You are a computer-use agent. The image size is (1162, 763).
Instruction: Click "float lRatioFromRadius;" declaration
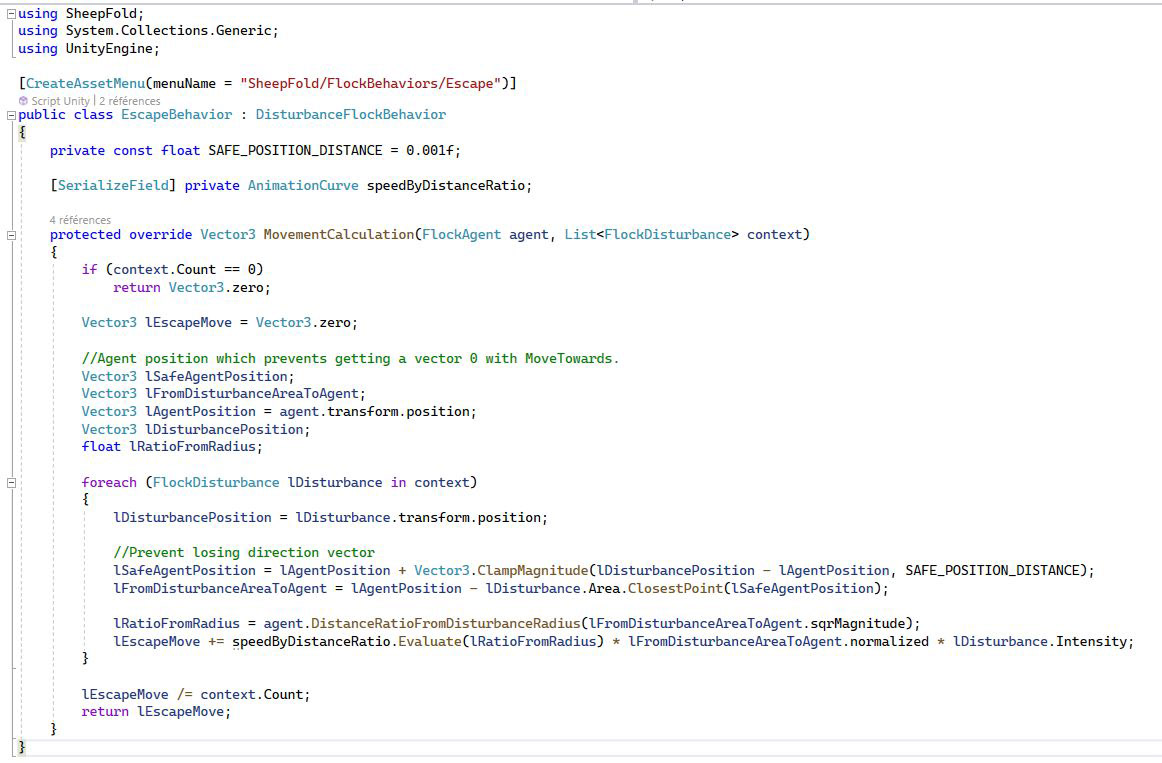172,447
